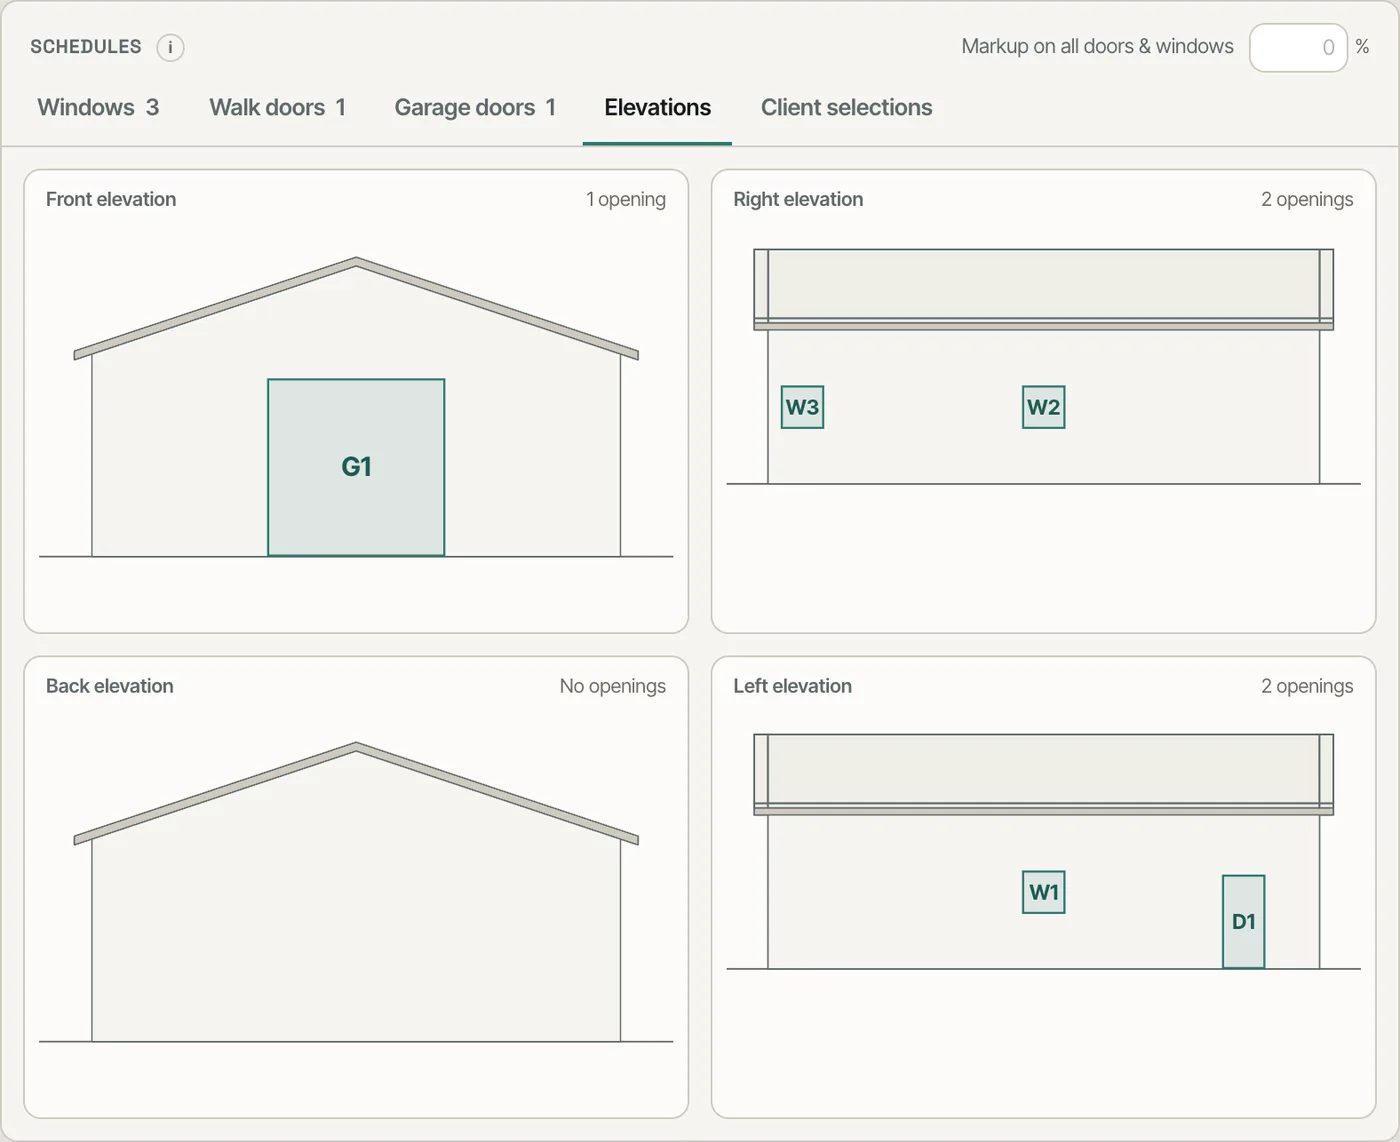Click "2 openings" on the Right elevation card
The width and height of the screenshot is (1400, 1142).
pyautogui.click(x=1307, y=199)
